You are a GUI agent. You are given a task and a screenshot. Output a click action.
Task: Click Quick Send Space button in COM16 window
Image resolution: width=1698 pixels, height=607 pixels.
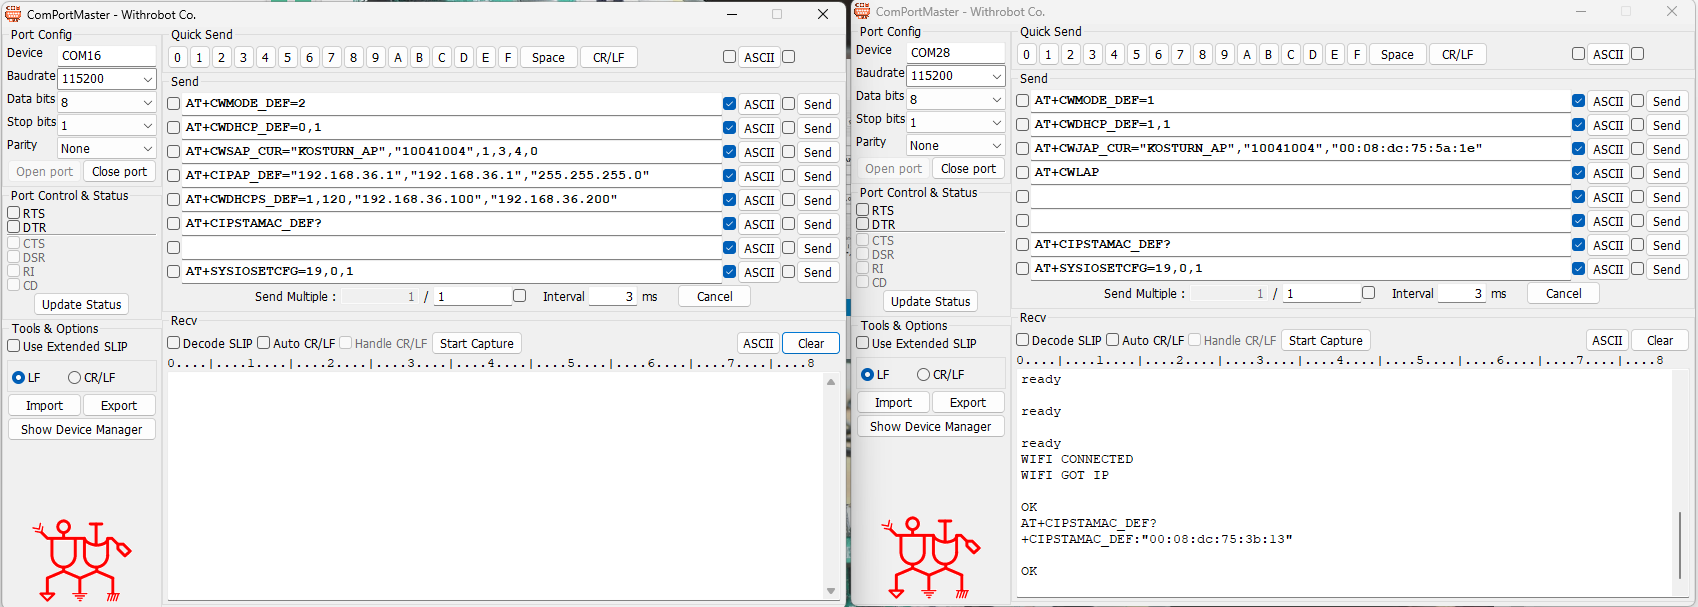click(x=548, y=58)
